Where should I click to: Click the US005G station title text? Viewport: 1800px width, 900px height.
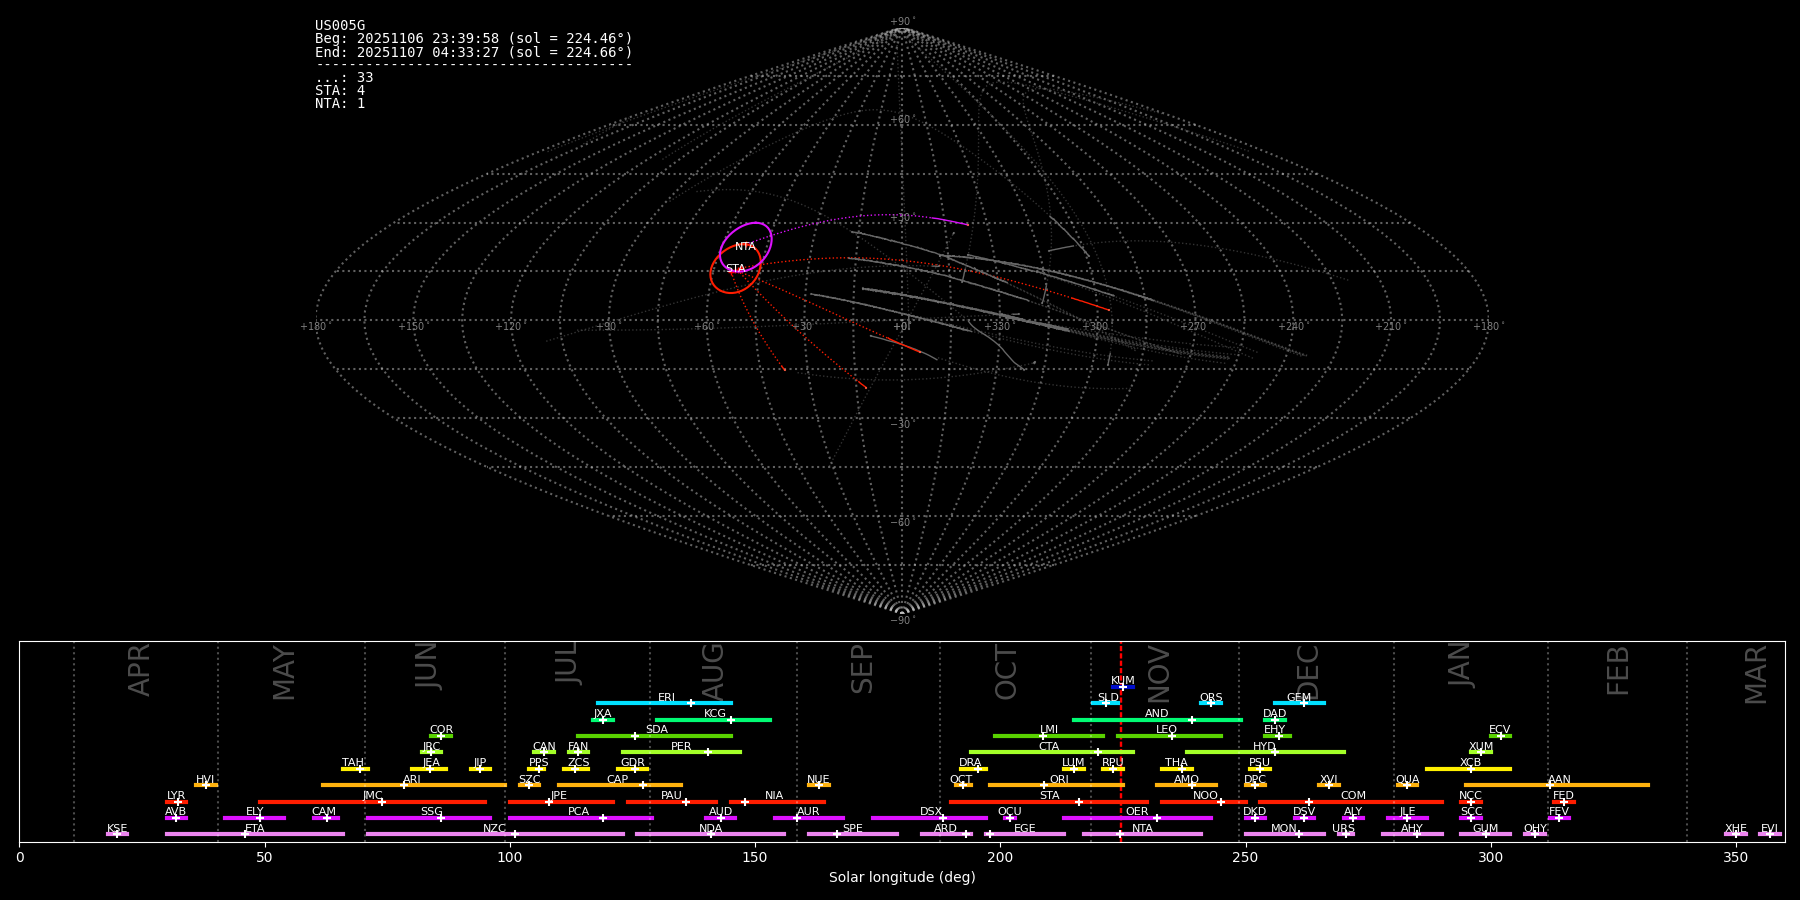pos(340,26)
